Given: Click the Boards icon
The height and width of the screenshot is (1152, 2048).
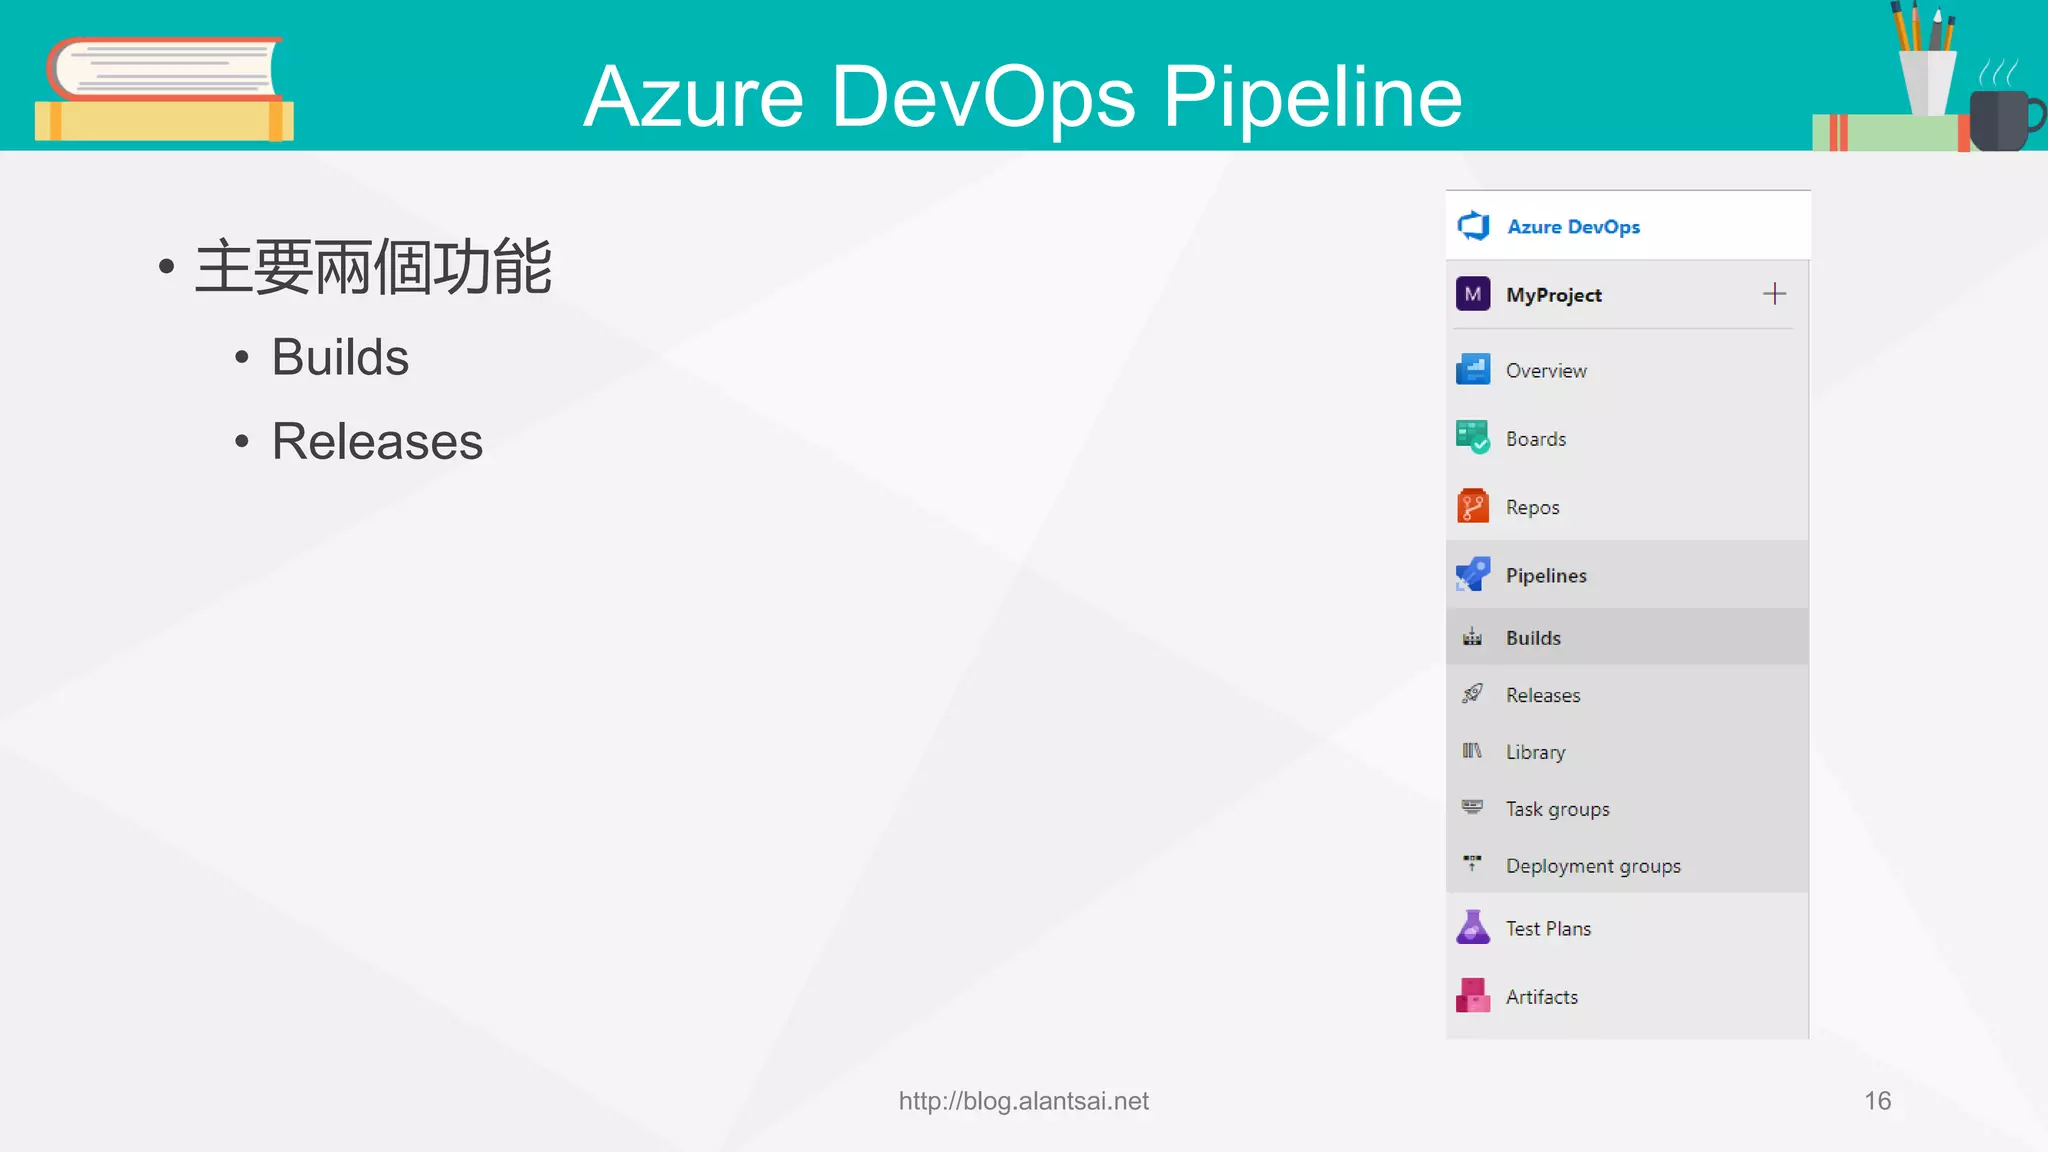Looking at the screenshot, I should coord(1473,438).
